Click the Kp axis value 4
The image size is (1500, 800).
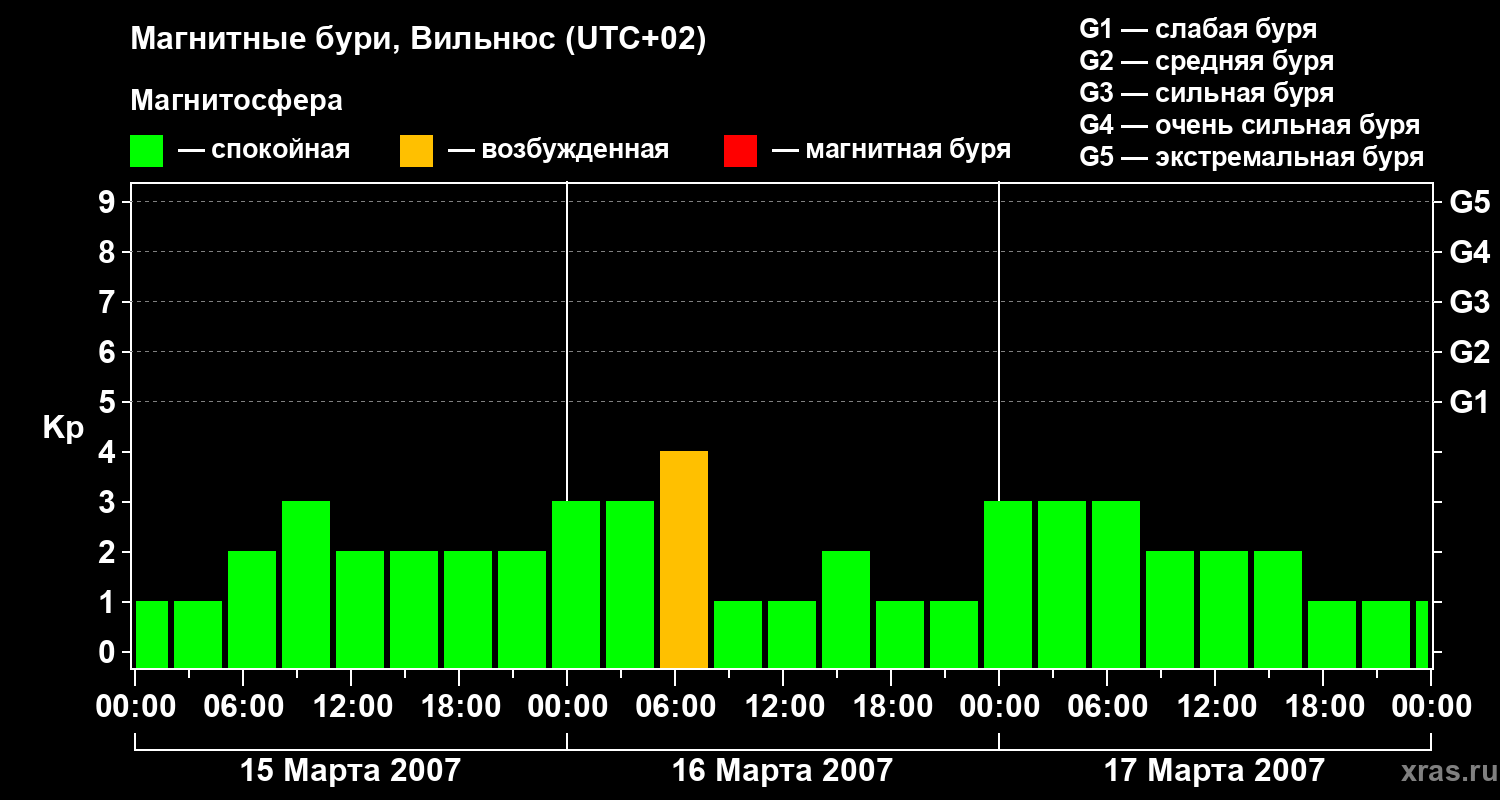point(109,452)
